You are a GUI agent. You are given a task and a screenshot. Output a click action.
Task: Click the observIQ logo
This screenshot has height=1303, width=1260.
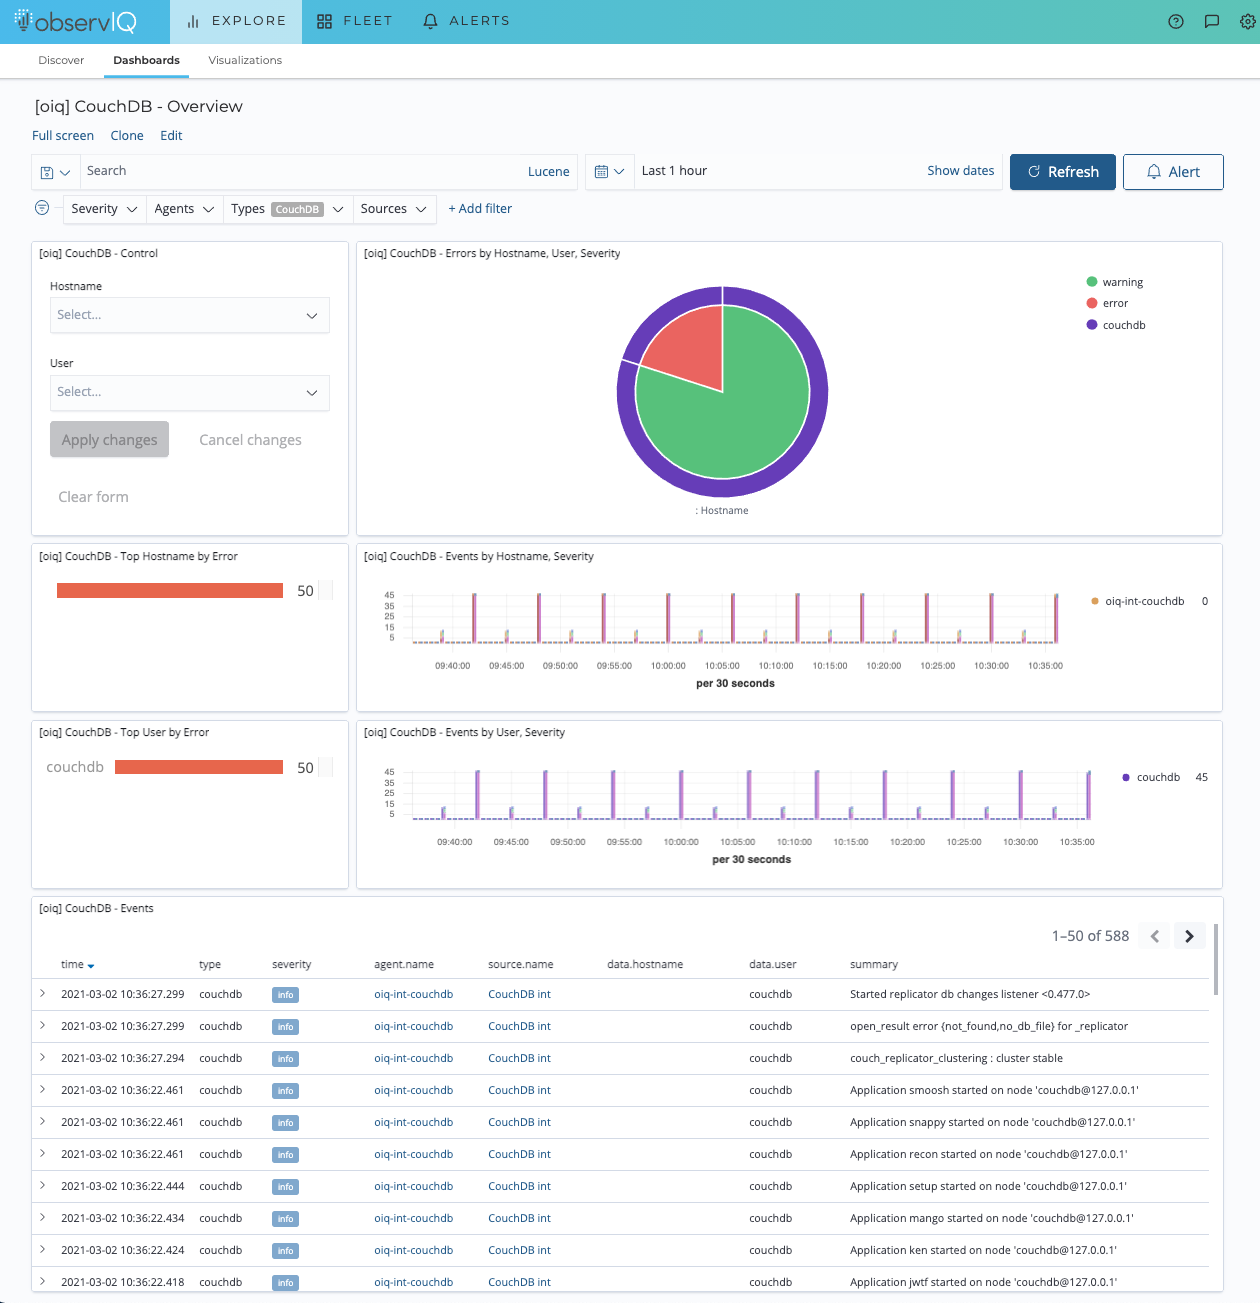point(75,21)
